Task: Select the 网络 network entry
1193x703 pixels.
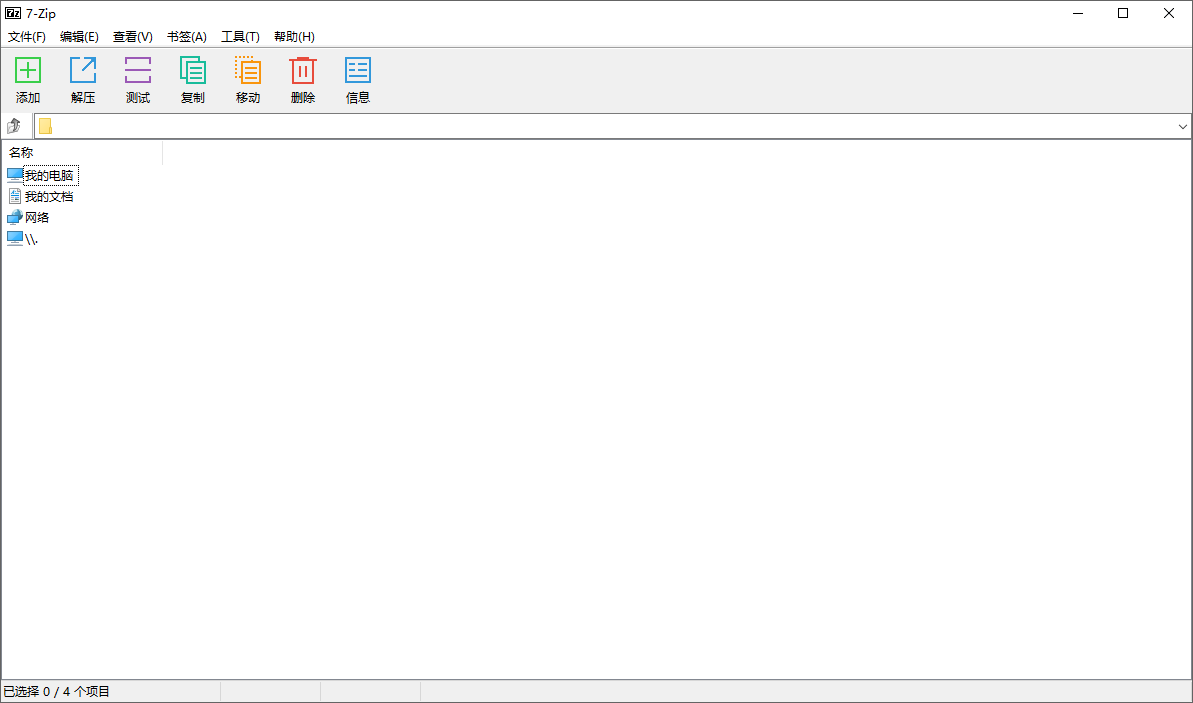Action: (x=37, y=217)
